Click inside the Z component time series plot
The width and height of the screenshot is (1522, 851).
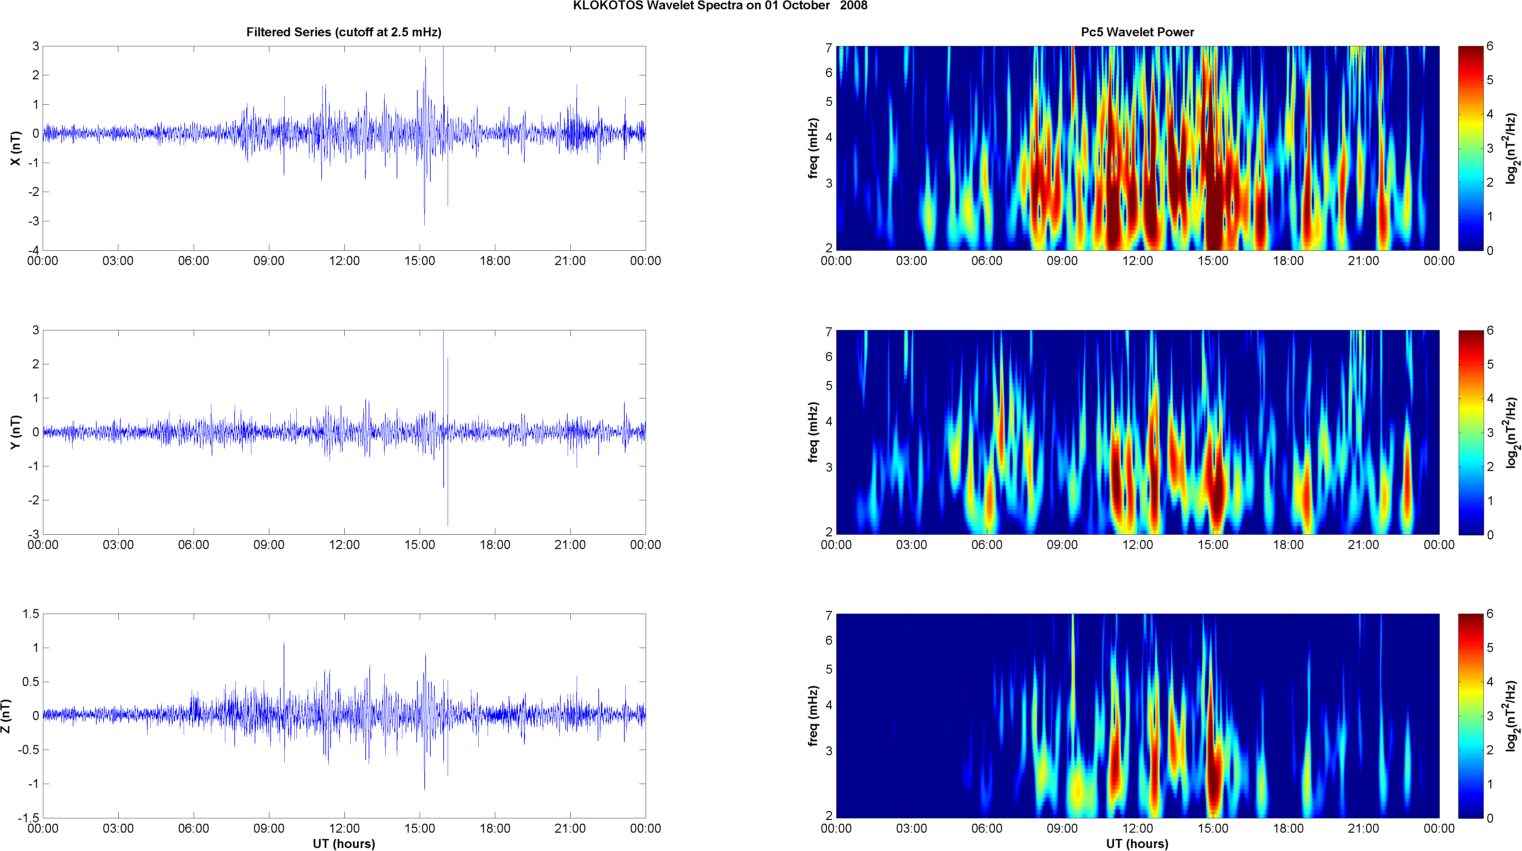click(x=344, y=716)
